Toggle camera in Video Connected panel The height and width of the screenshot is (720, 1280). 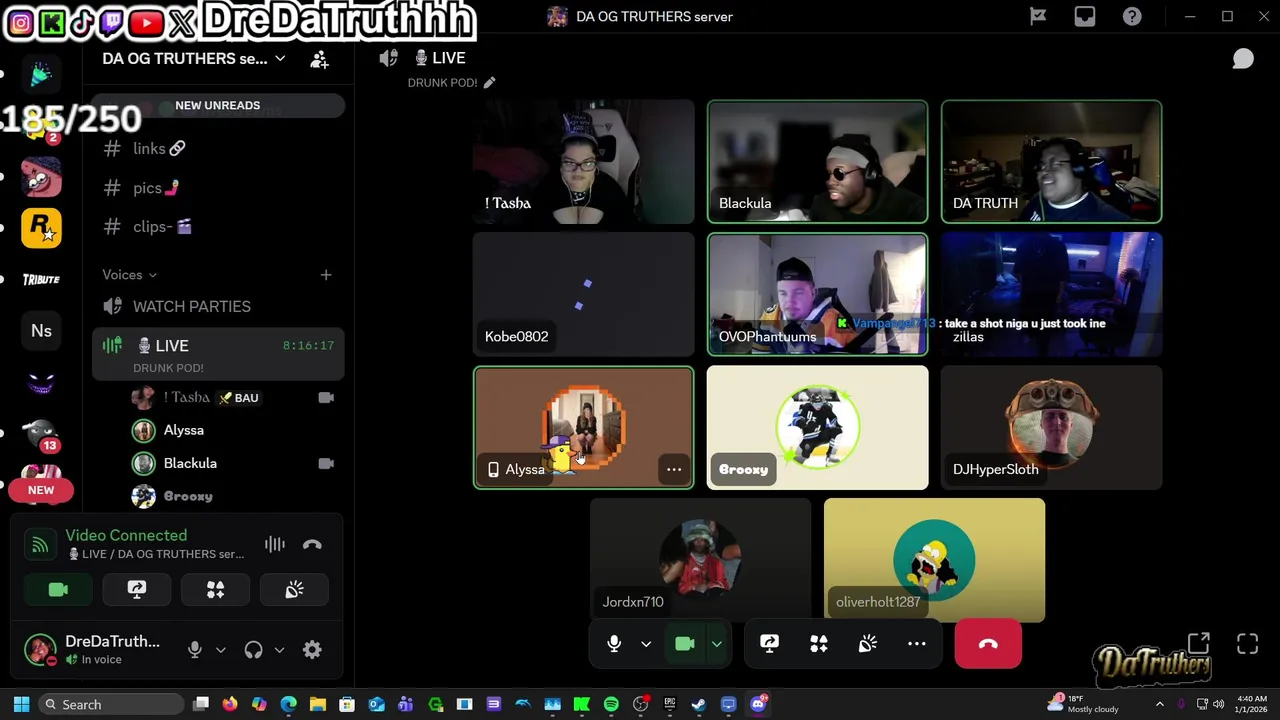tap(58, 590)
